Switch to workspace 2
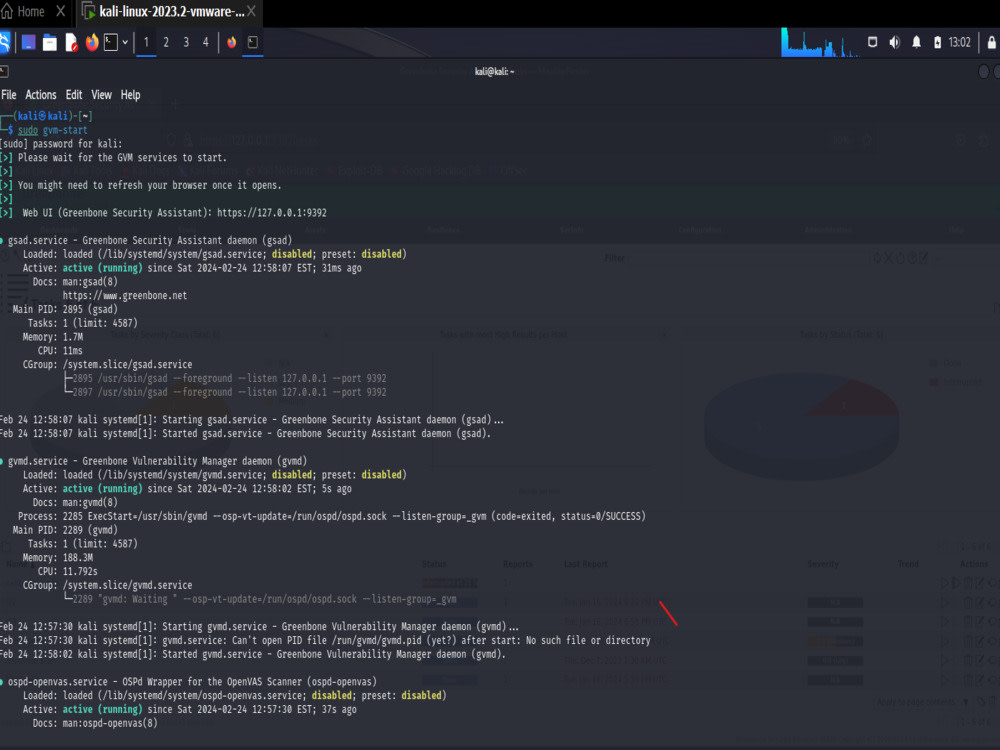 coord(166,42)
